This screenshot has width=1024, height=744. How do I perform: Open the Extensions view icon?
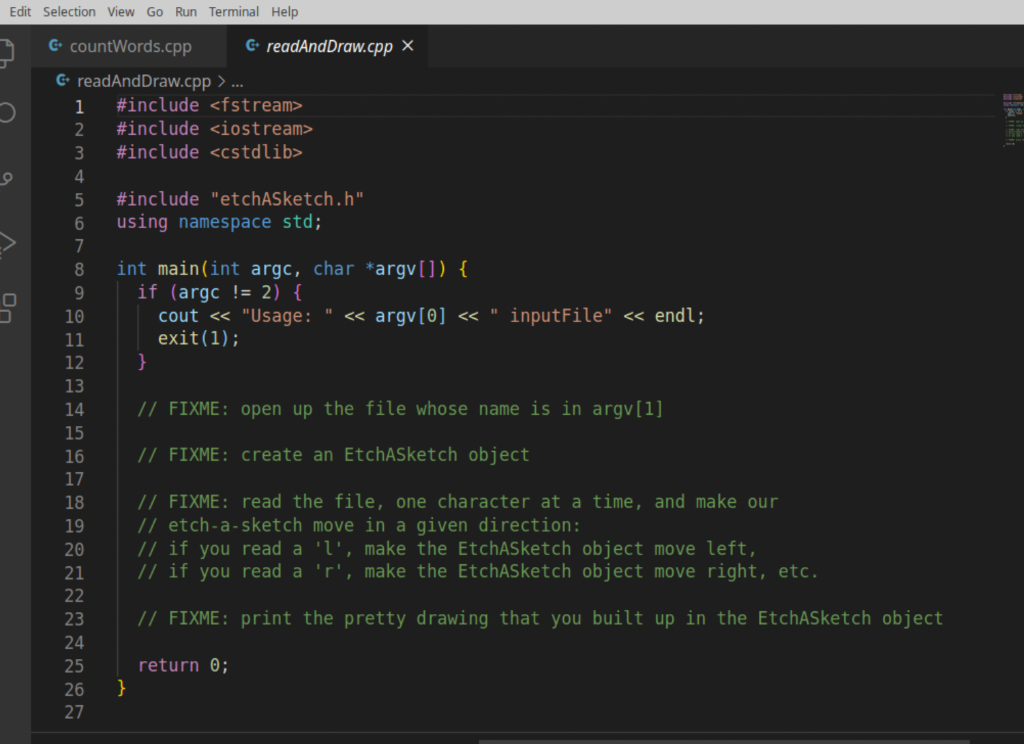pyautogui.click(x=7, y=307)
